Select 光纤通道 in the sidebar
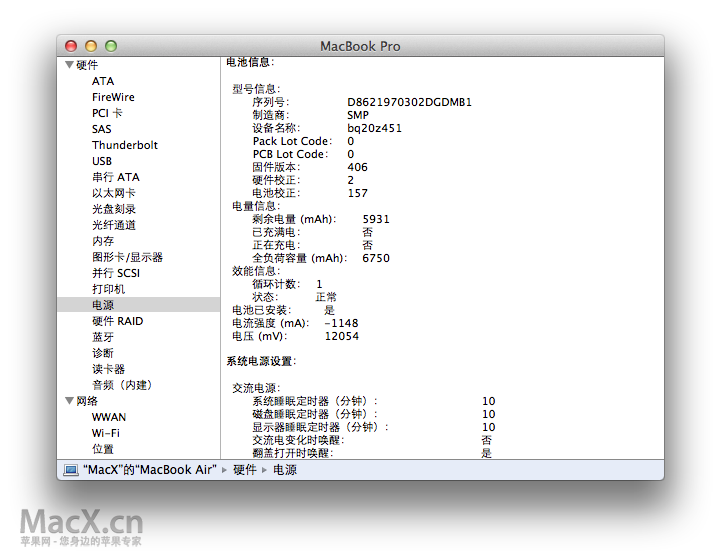 [x=114, y=225]
